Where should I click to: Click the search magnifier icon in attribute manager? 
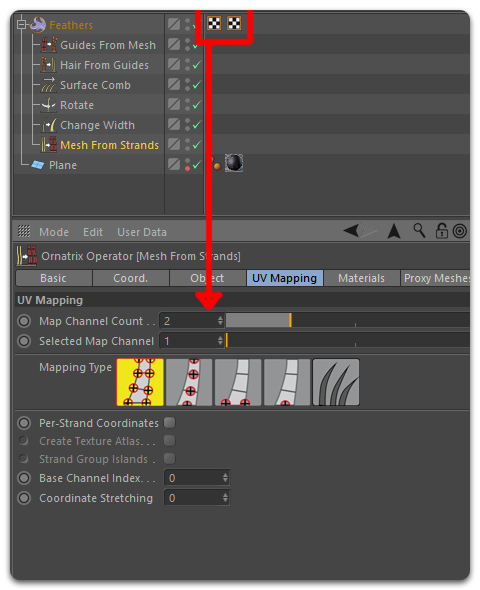pos(419,230)
